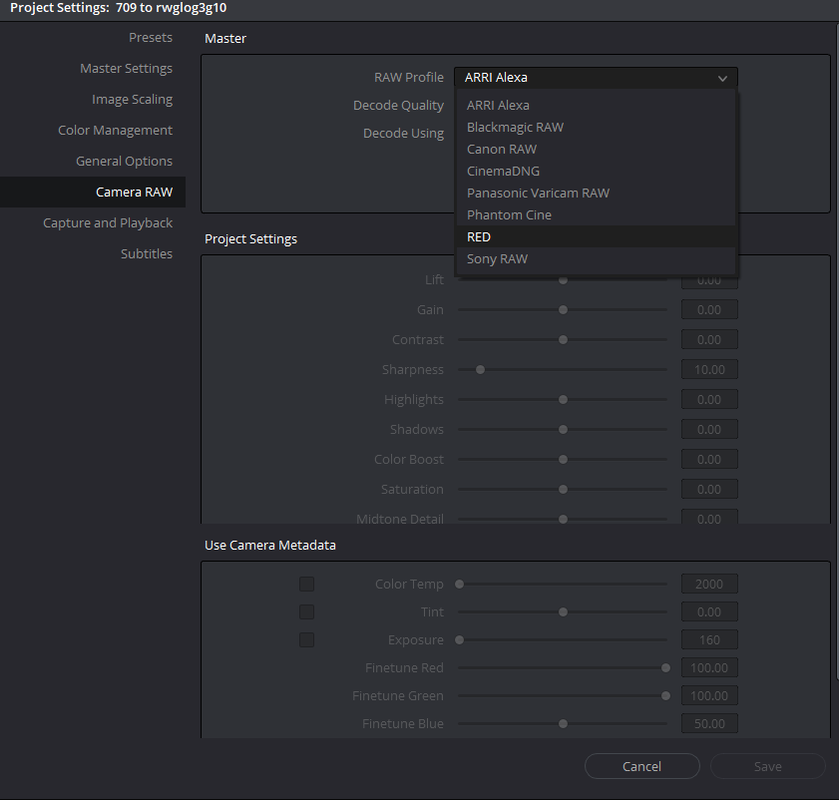Adjust the Gain slider handle
Viewport: 839px width, 800px height.
coord(563,310)
